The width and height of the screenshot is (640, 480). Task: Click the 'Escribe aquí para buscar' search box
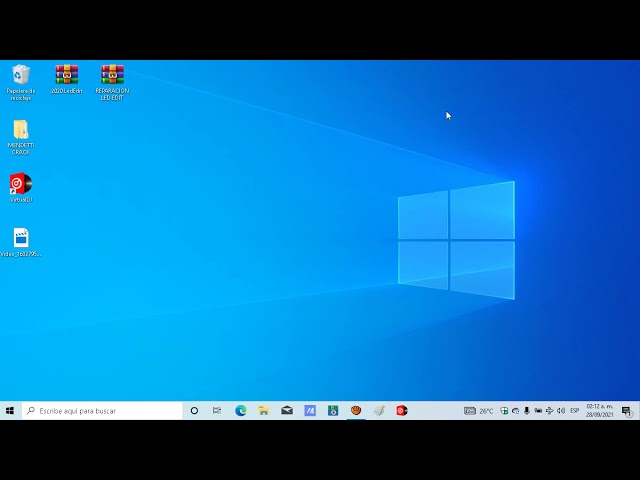102,411
